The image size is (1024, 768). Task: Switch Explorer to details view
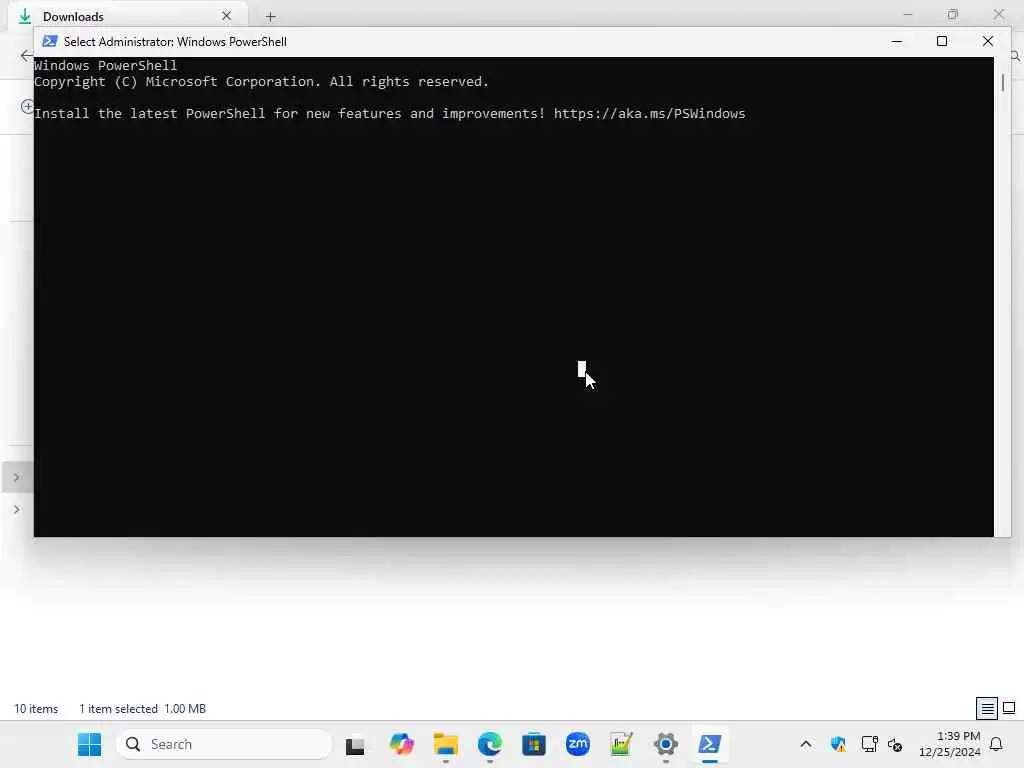click(x=987, y=708)
